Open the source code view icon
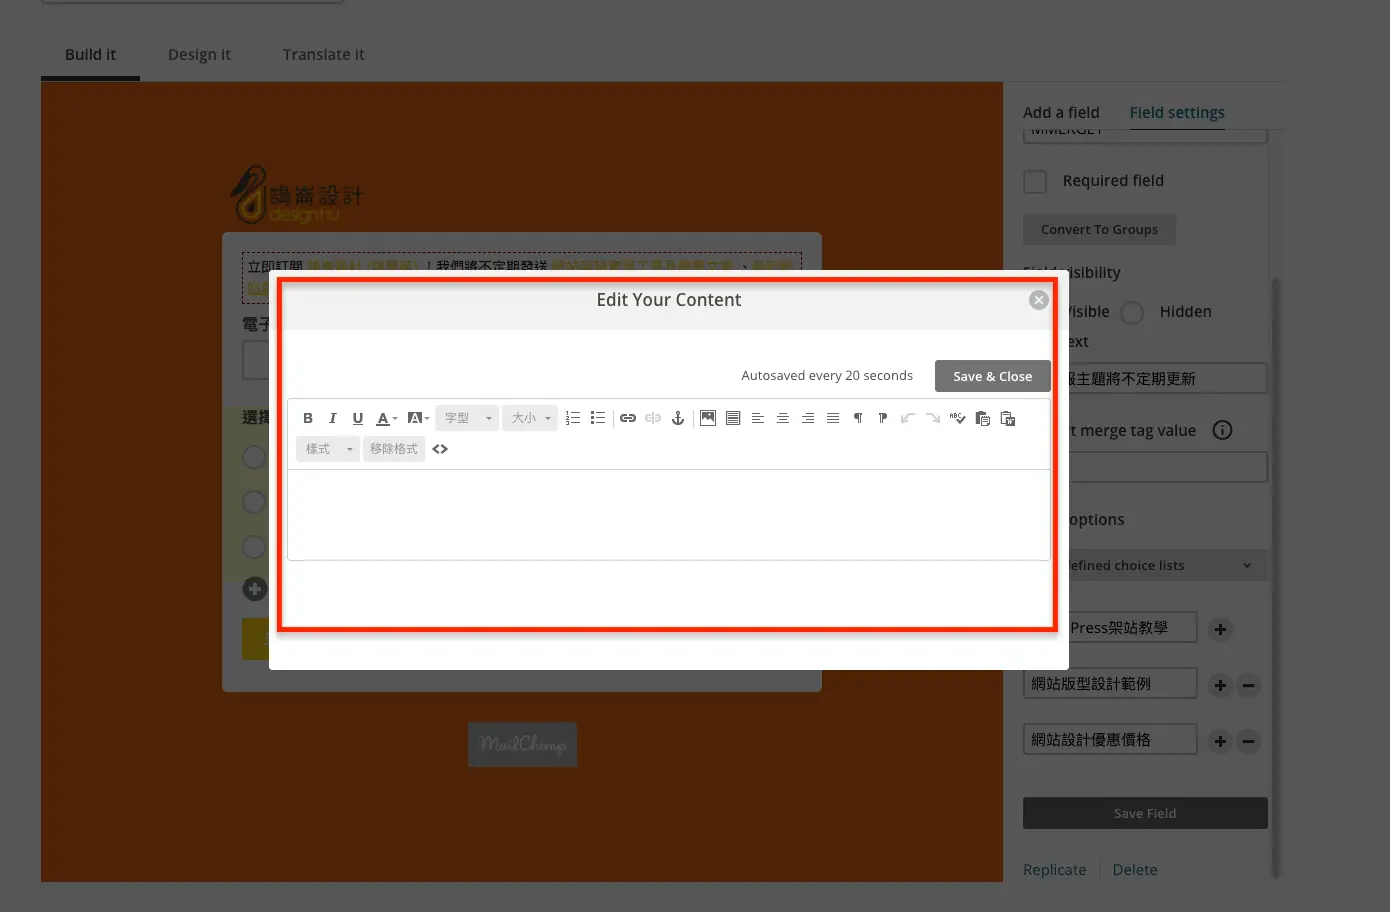This screenshot has height=912, width=1390. click(440, 449)
